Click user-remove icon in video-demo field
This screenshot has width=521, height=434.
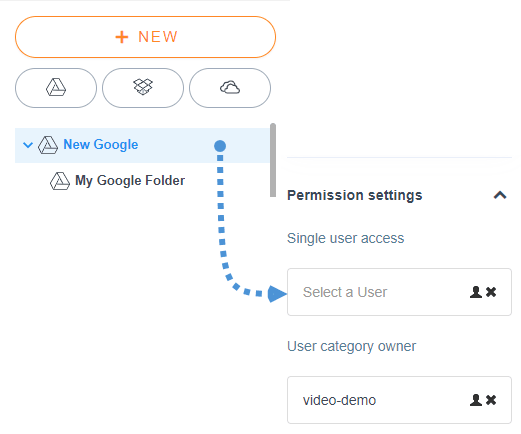[483, 400]
